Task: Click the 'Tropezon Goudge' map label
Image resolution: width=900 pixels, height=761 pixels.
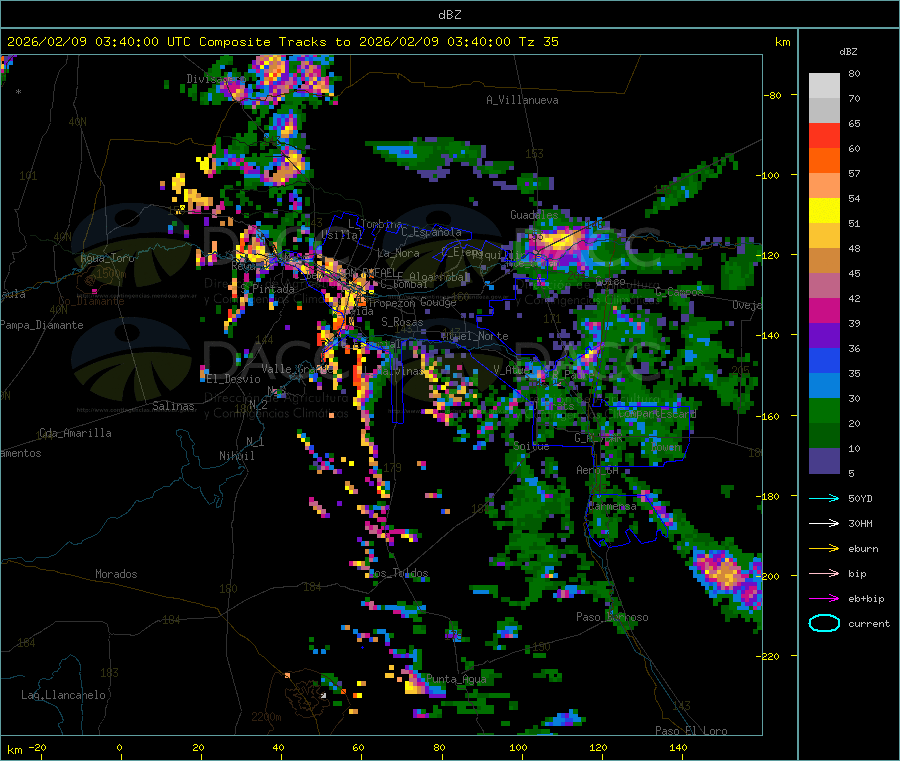Action: [x=411, y=302]
